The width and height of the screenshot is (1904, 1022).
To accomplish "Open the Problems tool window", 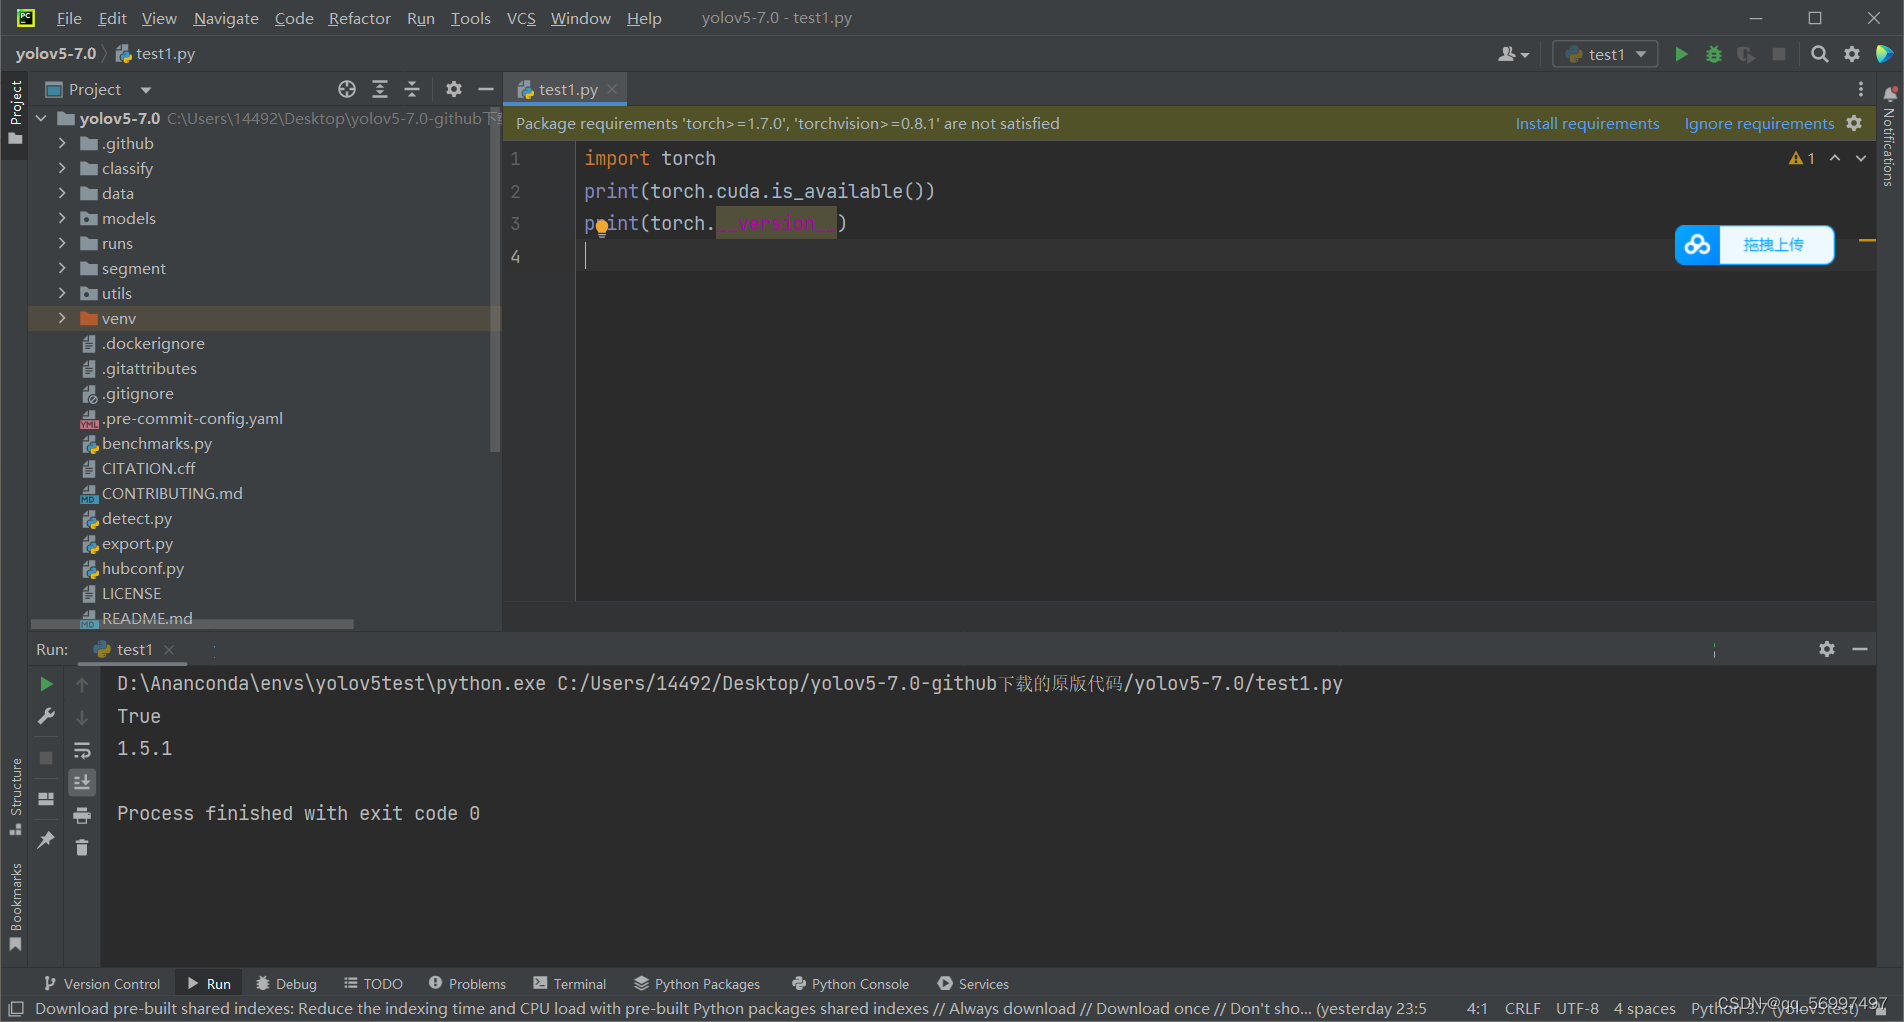I will [x=467, y=984].
